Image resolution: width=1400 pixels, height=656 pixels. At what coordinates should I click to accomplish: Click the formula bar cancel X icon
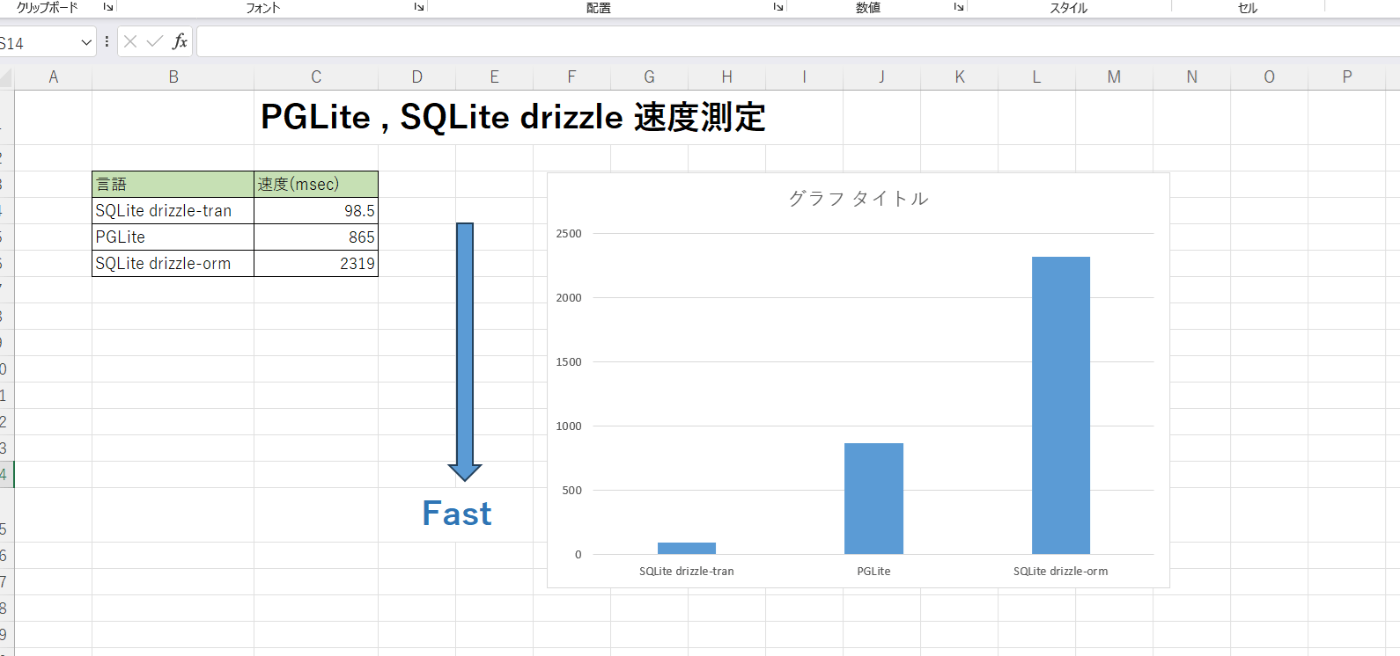130,42
